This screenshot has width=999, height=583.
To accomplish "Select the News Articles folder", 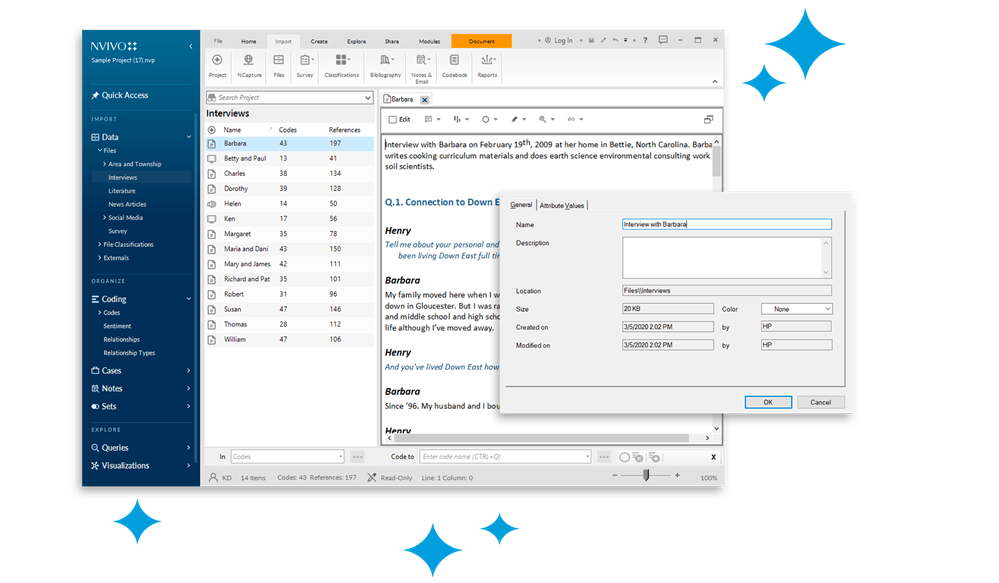I will pyautogui.click(x=127, y=205).
